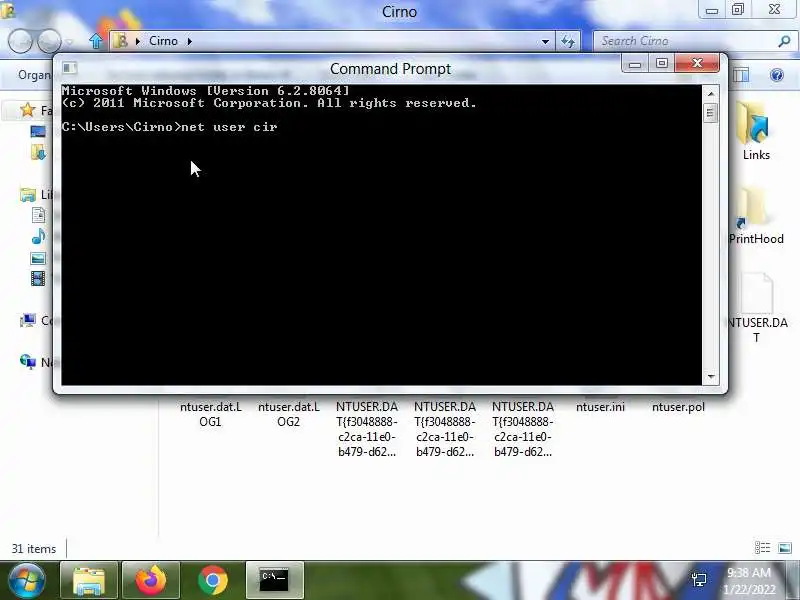Click the search magnifier in Explorer
Screen dimensions: 800x600
(x=784, y=41)
